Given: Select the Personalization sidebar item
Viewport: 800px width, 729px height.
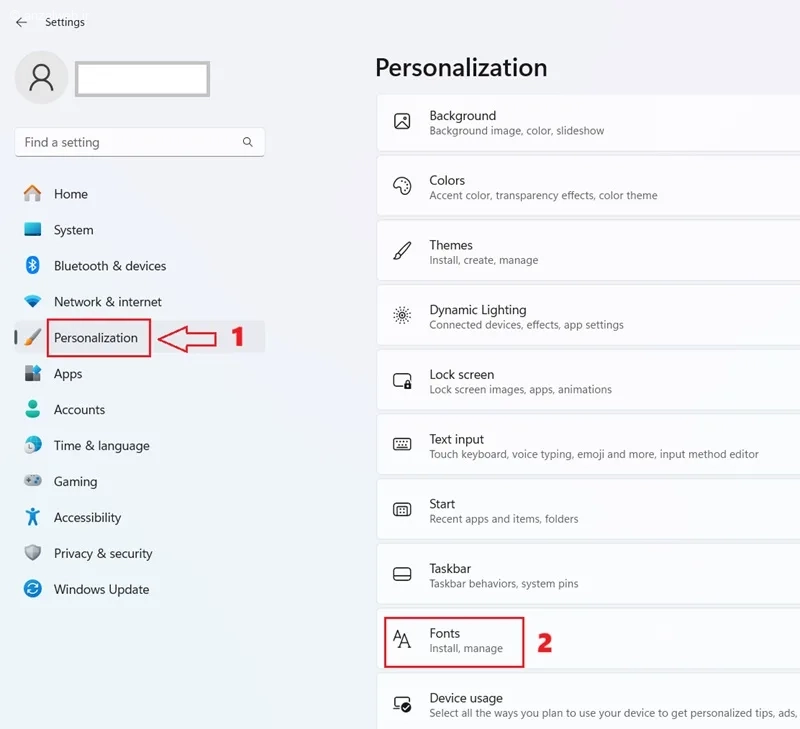Looking at the screenshot, I should pos(139,337).
